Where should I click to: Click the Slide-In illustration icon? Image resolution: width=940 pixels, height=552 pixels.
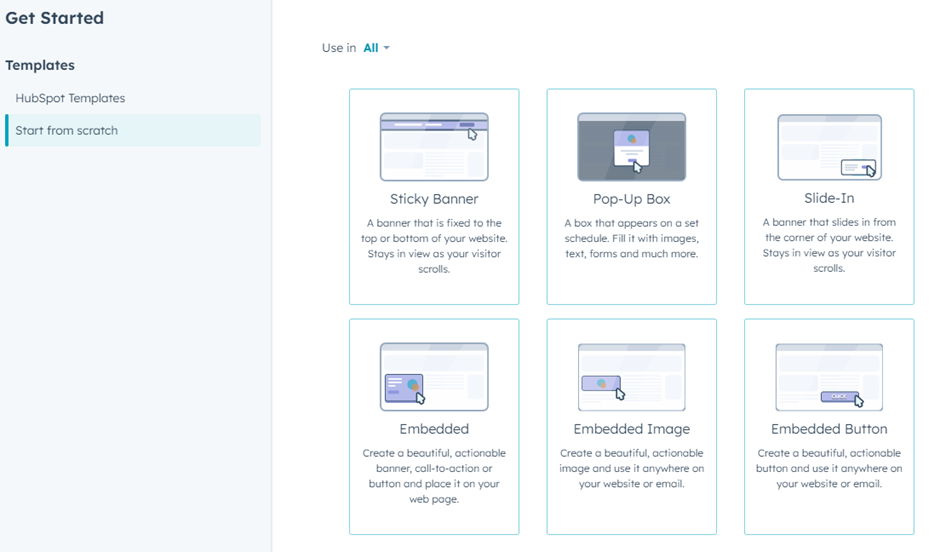pos(829,147)
